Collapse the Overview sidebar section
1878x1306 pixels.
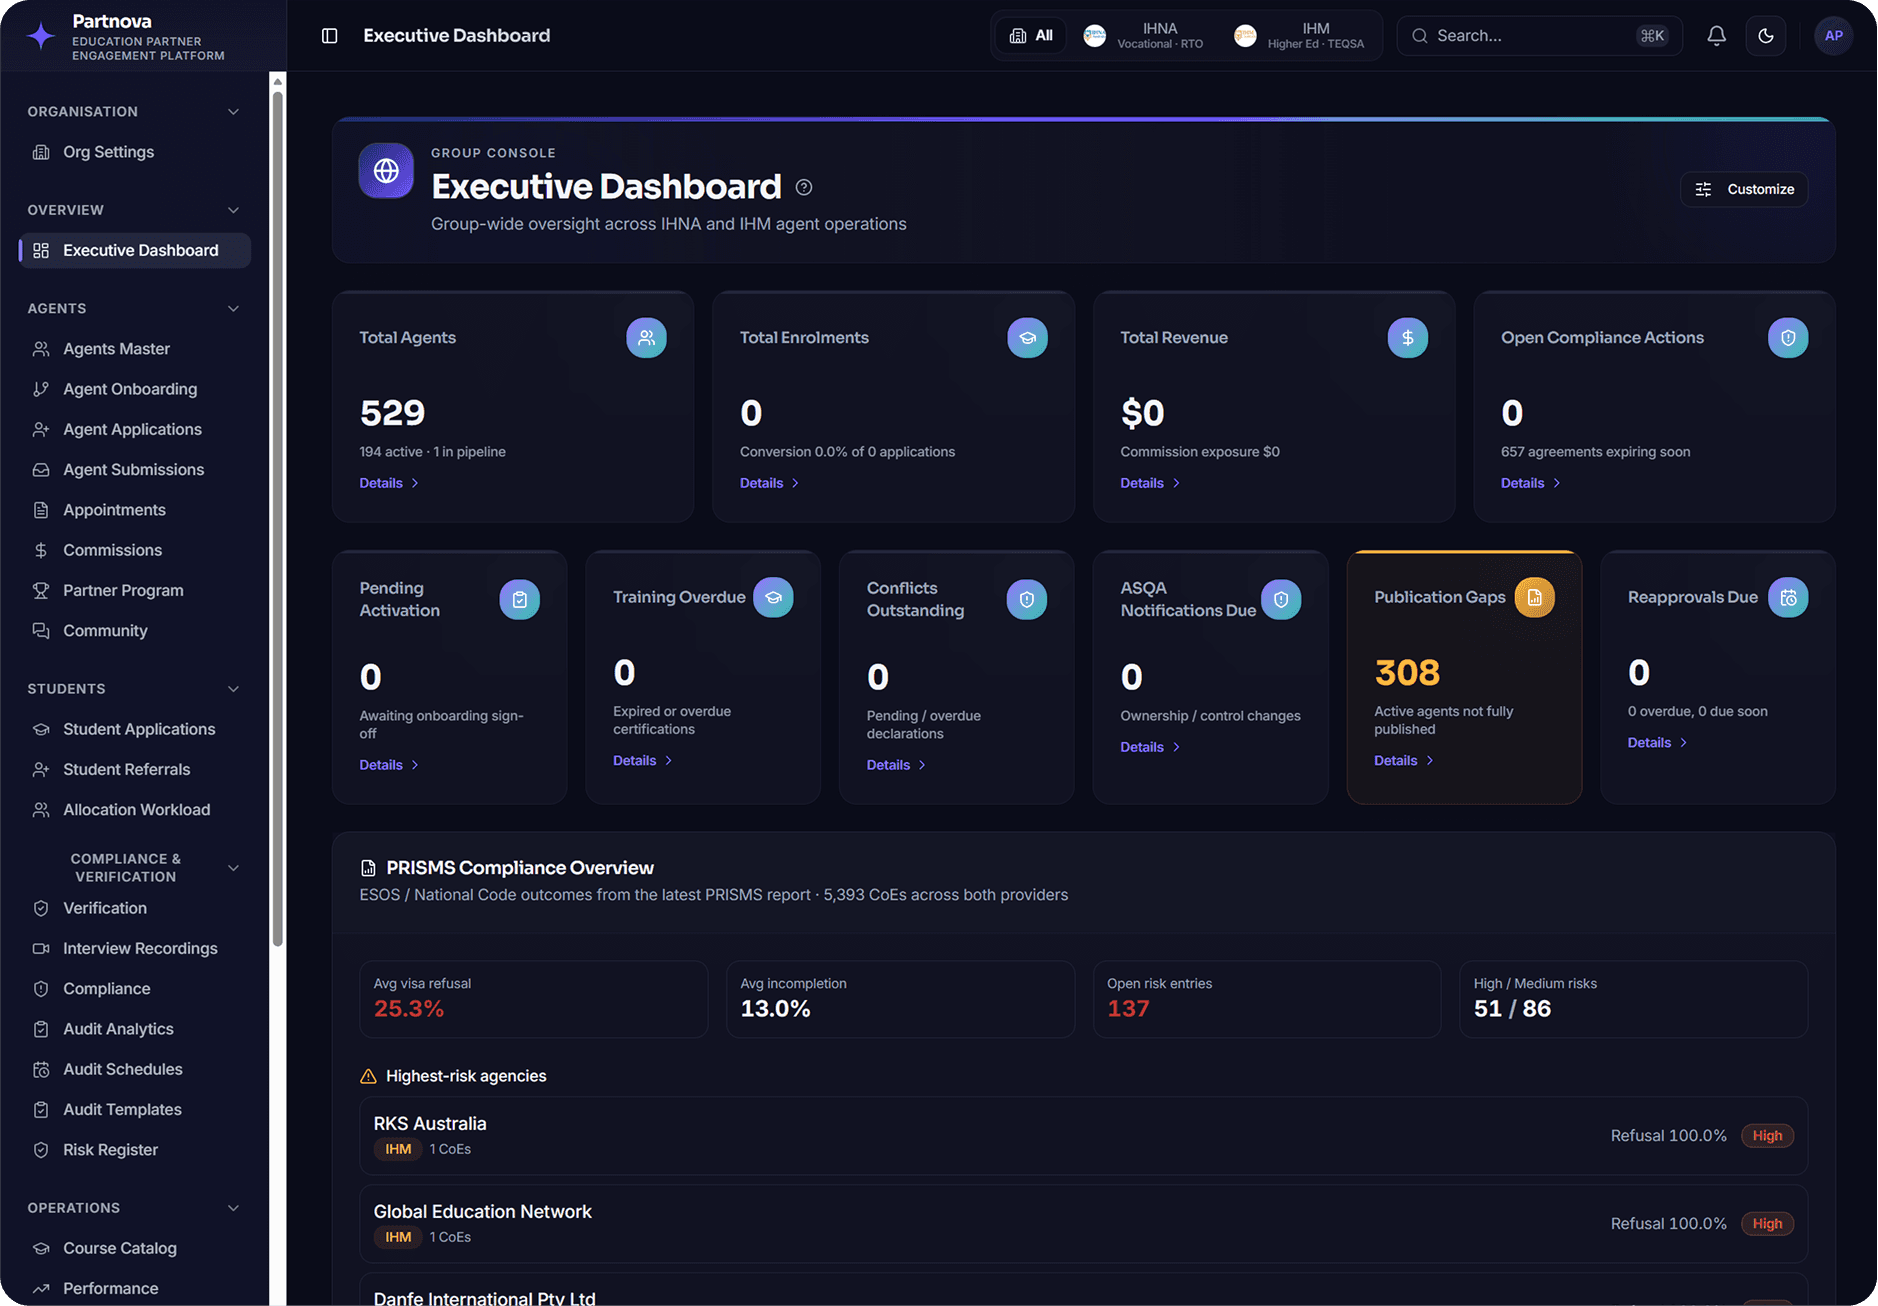click(233, 210)
